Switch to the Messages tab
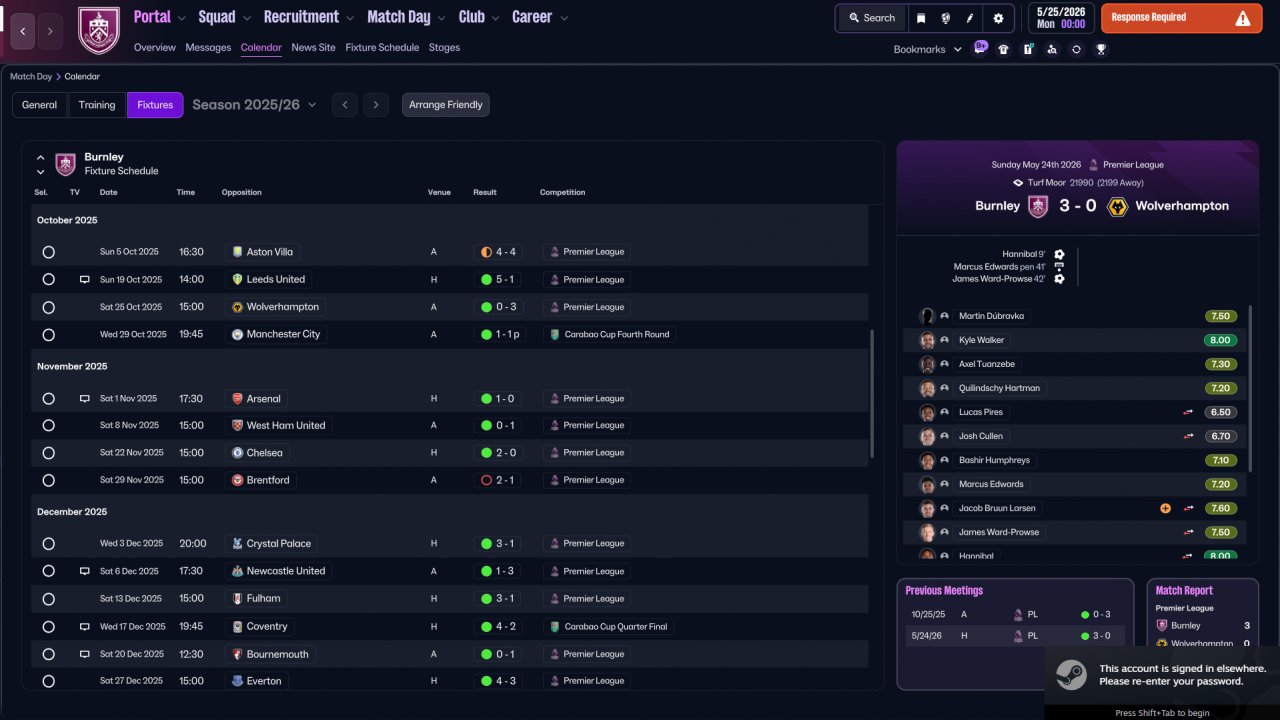 point(208,47)
